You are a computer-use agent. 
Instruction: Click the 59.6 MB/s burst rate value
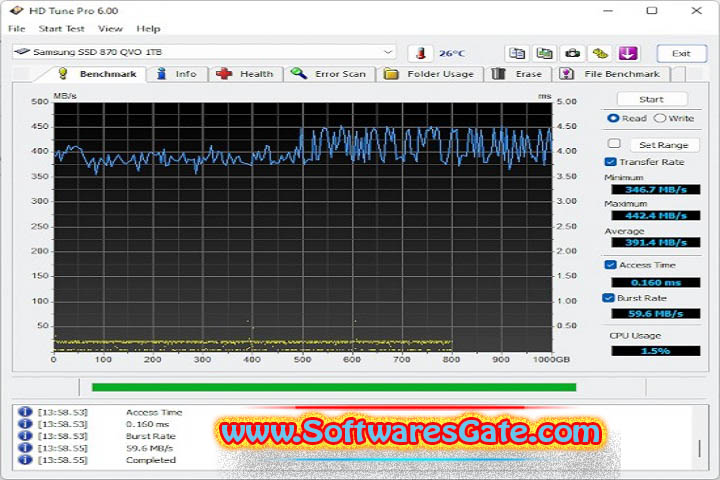[x=656, y=314]
